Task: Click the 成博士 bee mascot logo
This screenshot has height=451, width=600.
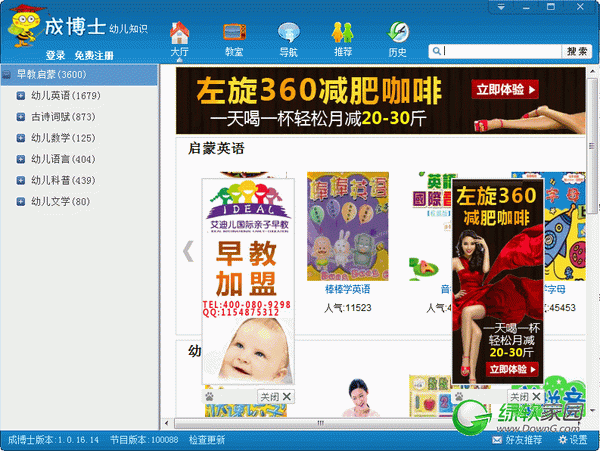Action: (24, 26)
